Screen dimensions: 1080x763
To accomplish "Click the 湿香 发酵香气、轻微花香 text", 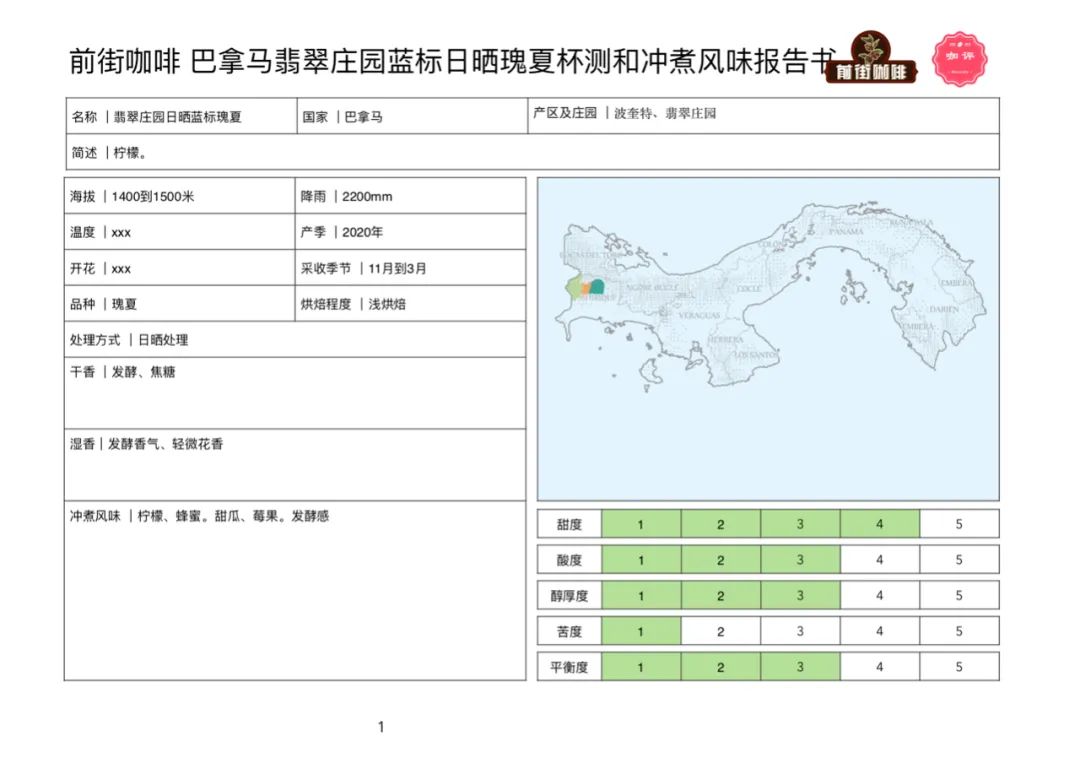I will click(146, 444).
